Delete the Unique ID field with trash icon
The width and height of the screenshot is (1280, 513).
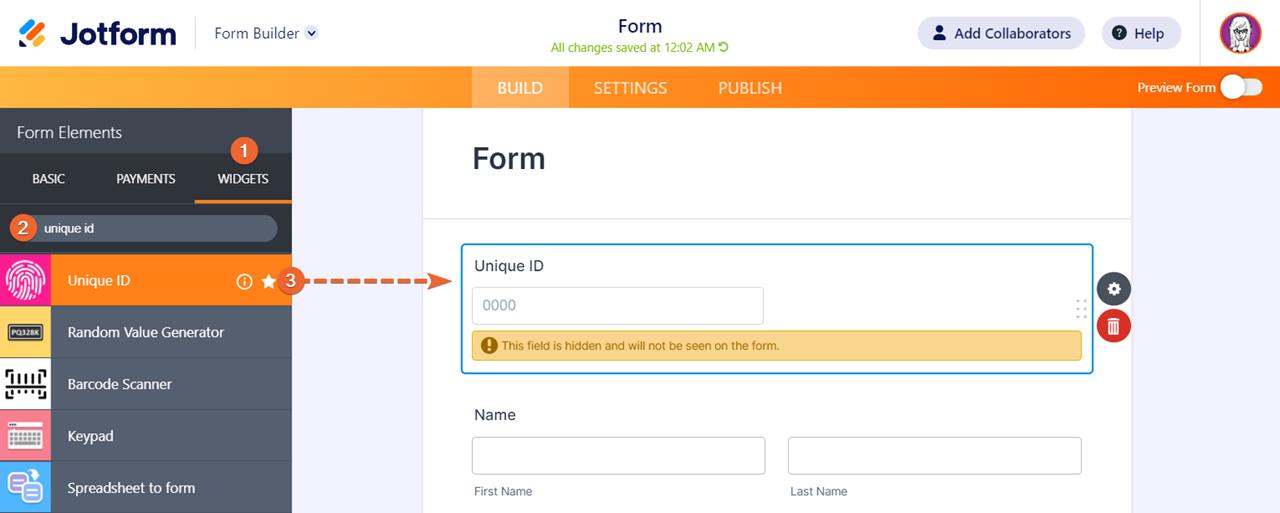pyautogui.click(x=1114, y=325)
